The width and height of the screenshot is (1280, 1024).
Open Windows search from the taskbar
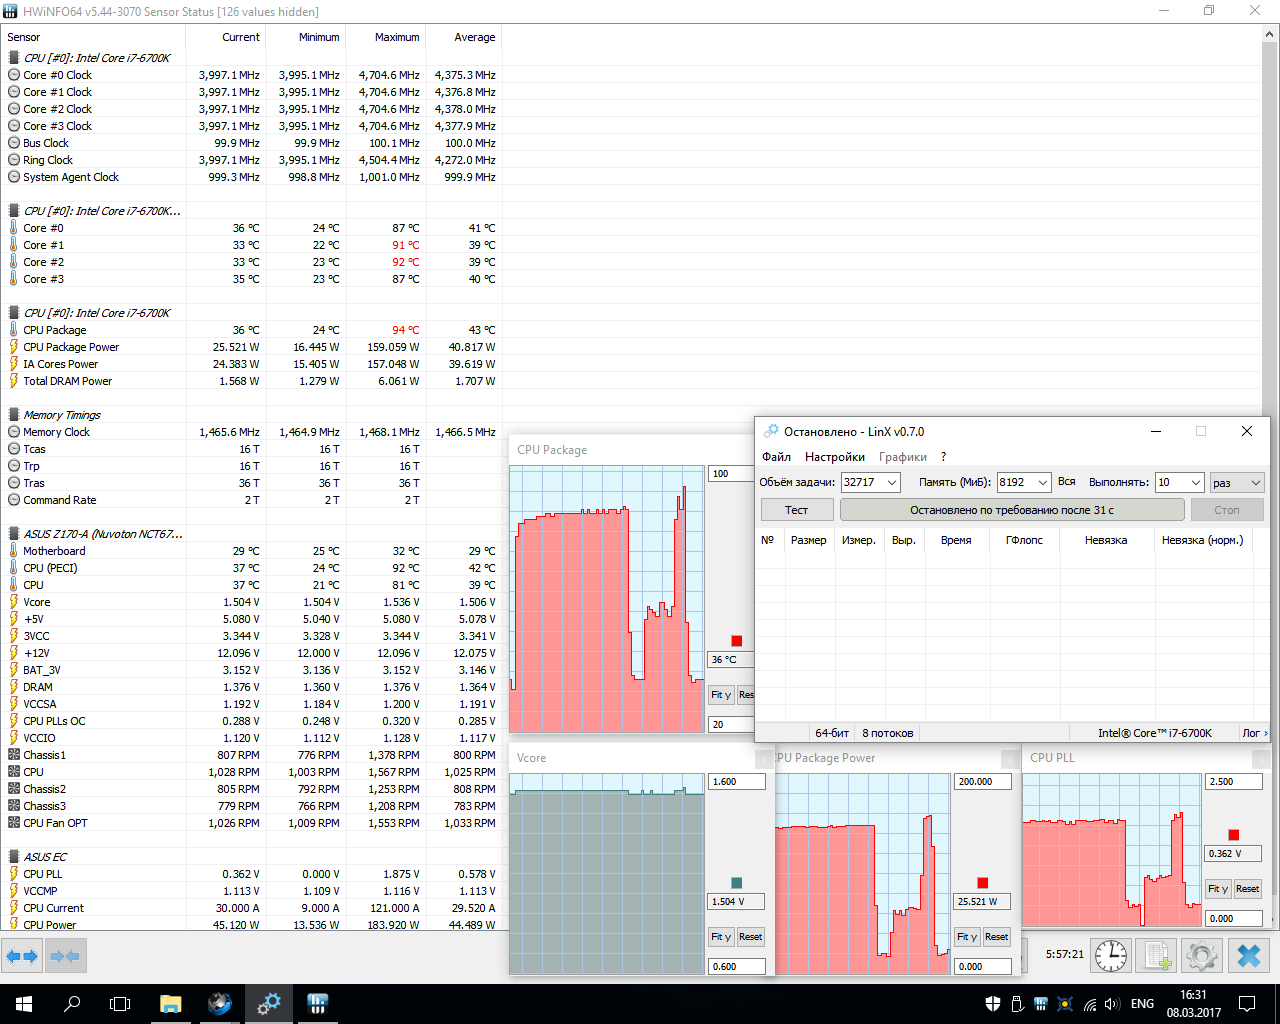coord(72,1004)
